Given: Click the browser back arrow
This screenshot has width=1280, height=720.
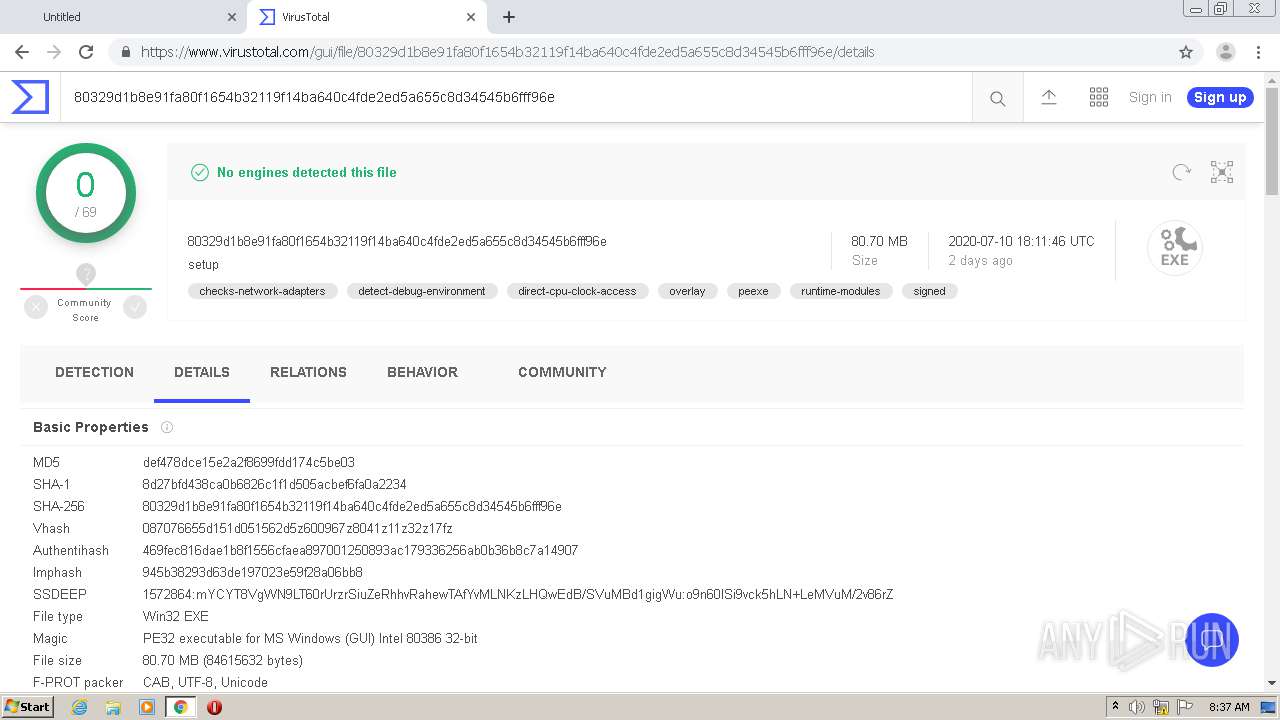Looking at the screenshot, I should [x=22, y=52].
